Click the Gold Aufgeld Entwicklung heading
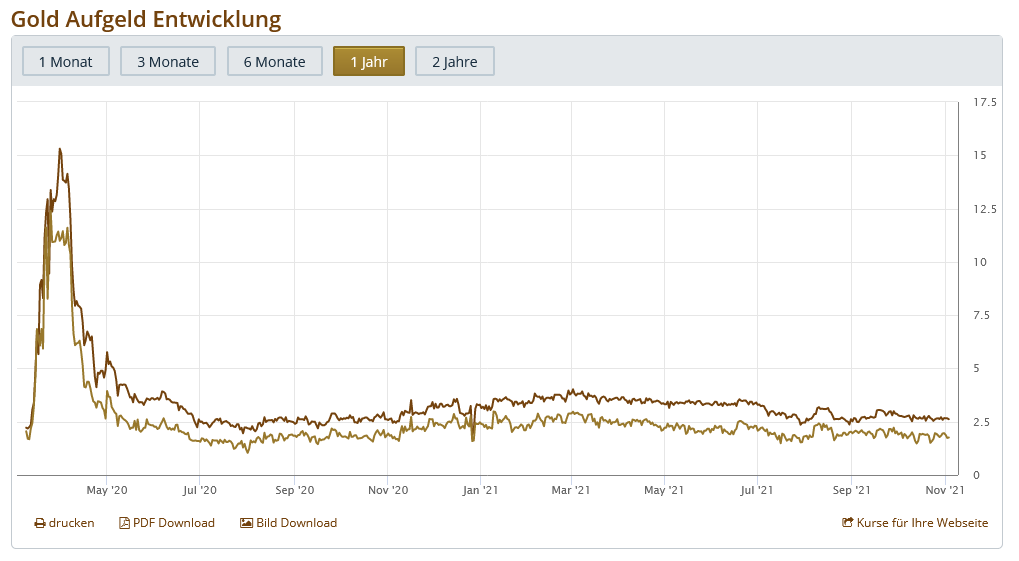 tap(146, 19)
